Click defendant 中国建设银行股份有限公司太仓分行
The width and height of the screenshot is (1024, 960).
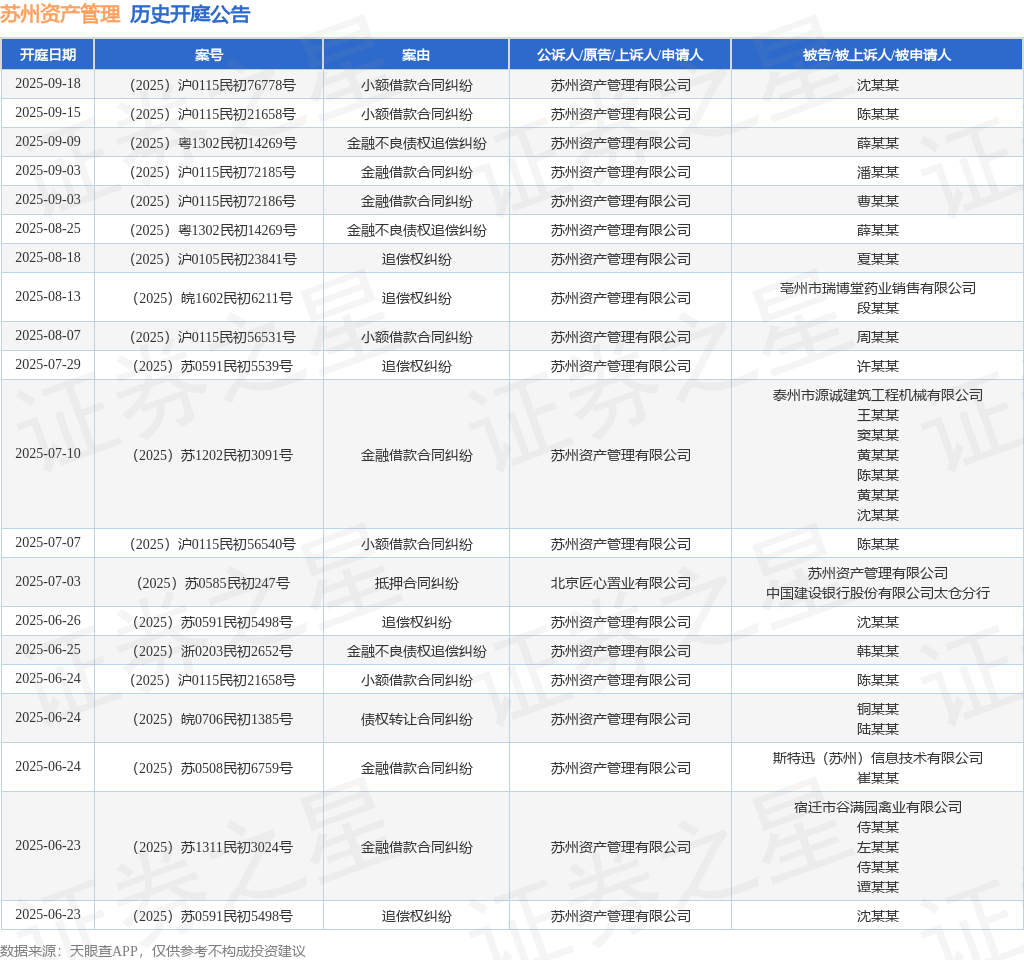[x=878, y=593]
